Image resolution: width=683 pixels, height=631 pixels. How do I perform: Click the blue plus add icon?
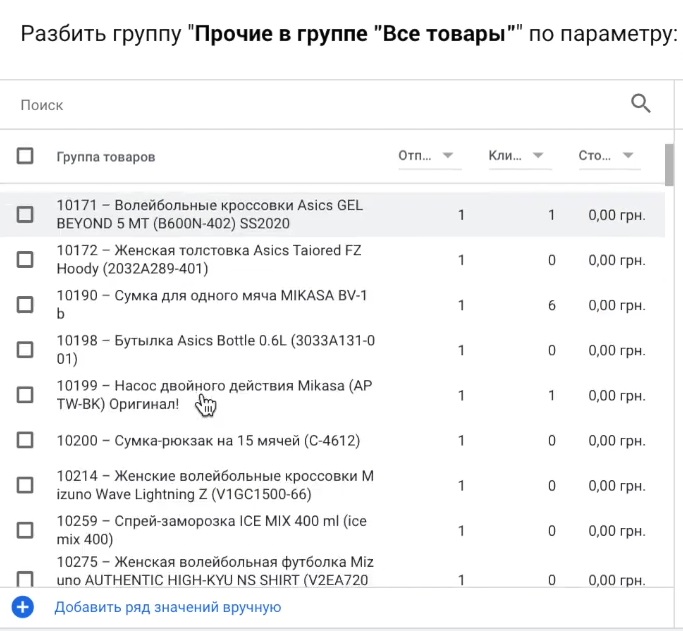23,607
